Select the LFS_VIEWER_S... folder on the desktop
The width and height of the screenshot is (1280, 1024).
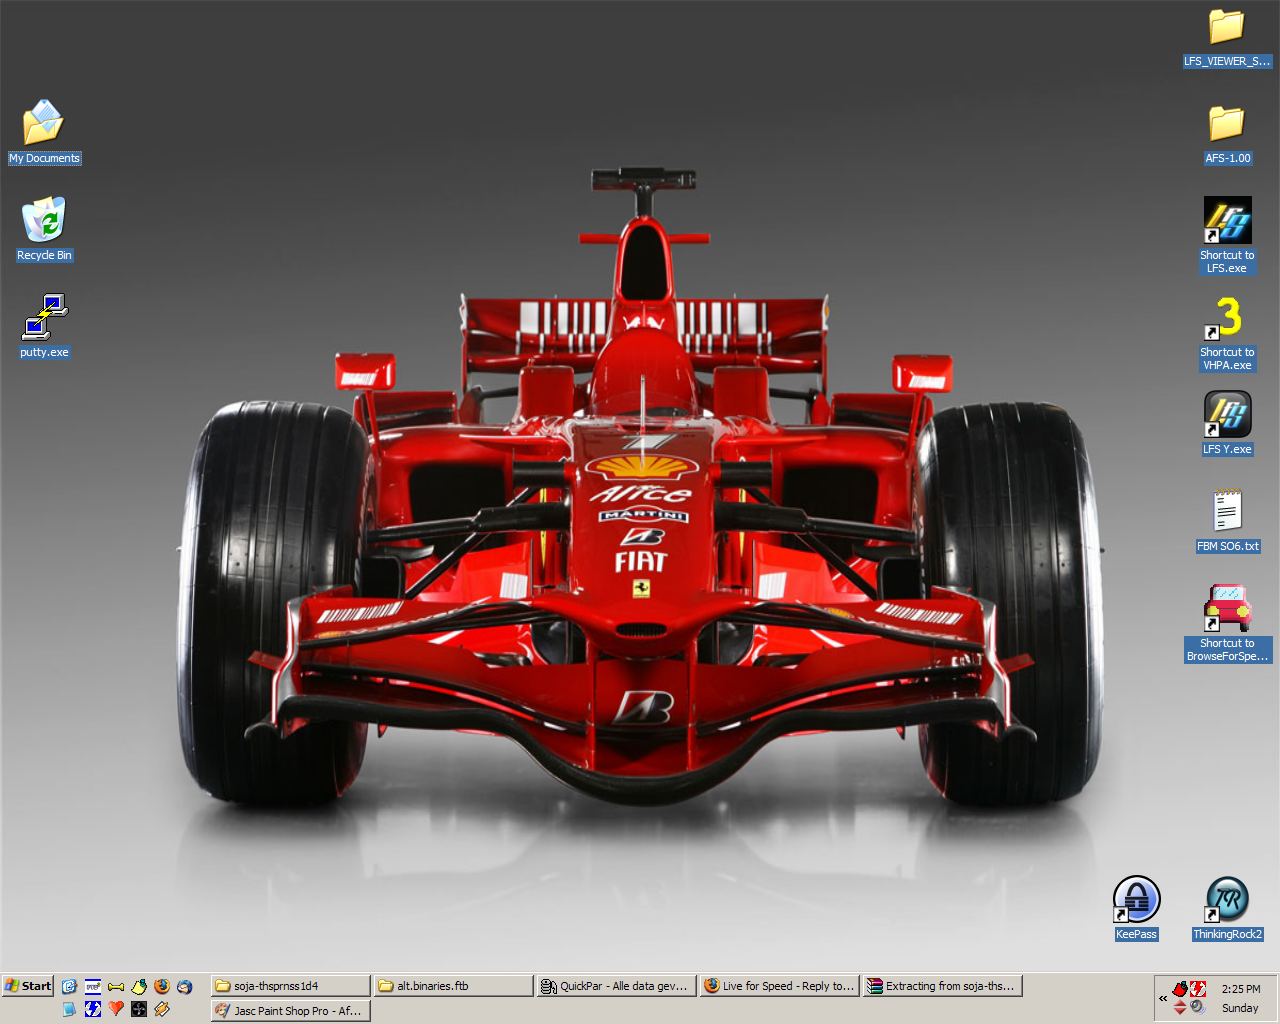click(1227, 38)
